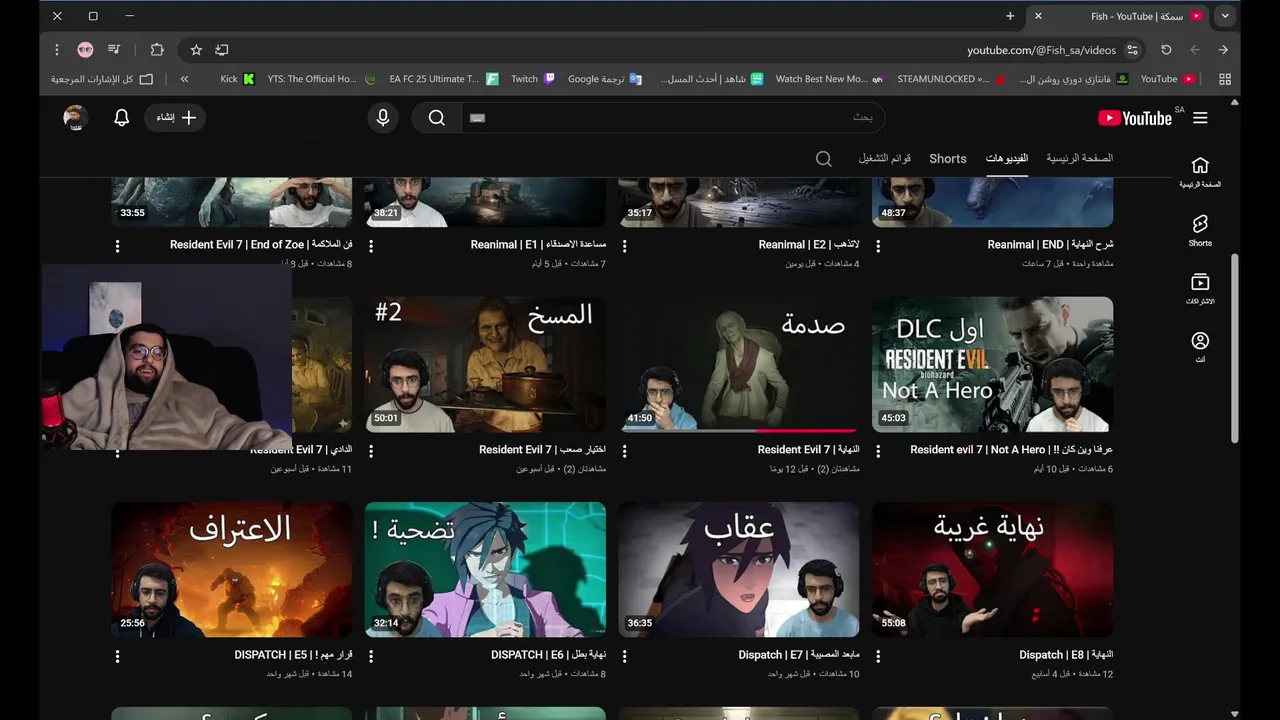Open the Google ترجمة bookmark
This screenshot has width=1280, height=720.
[605, 79]
